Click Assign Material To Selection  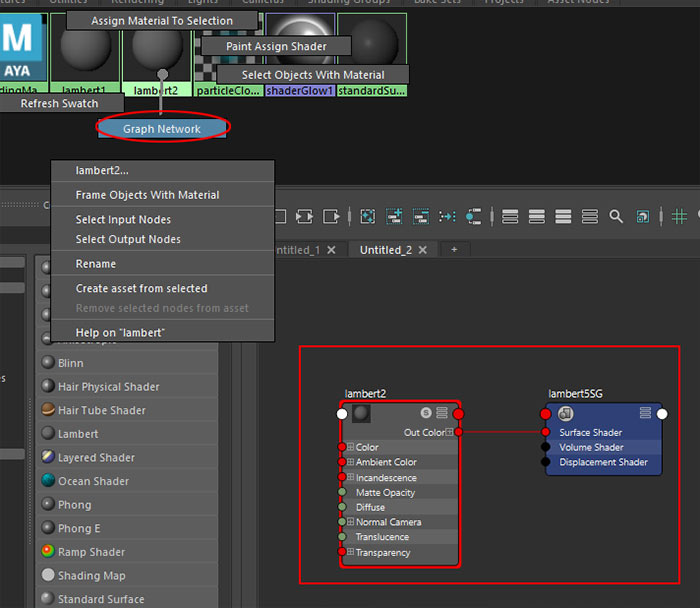point(161,20)
